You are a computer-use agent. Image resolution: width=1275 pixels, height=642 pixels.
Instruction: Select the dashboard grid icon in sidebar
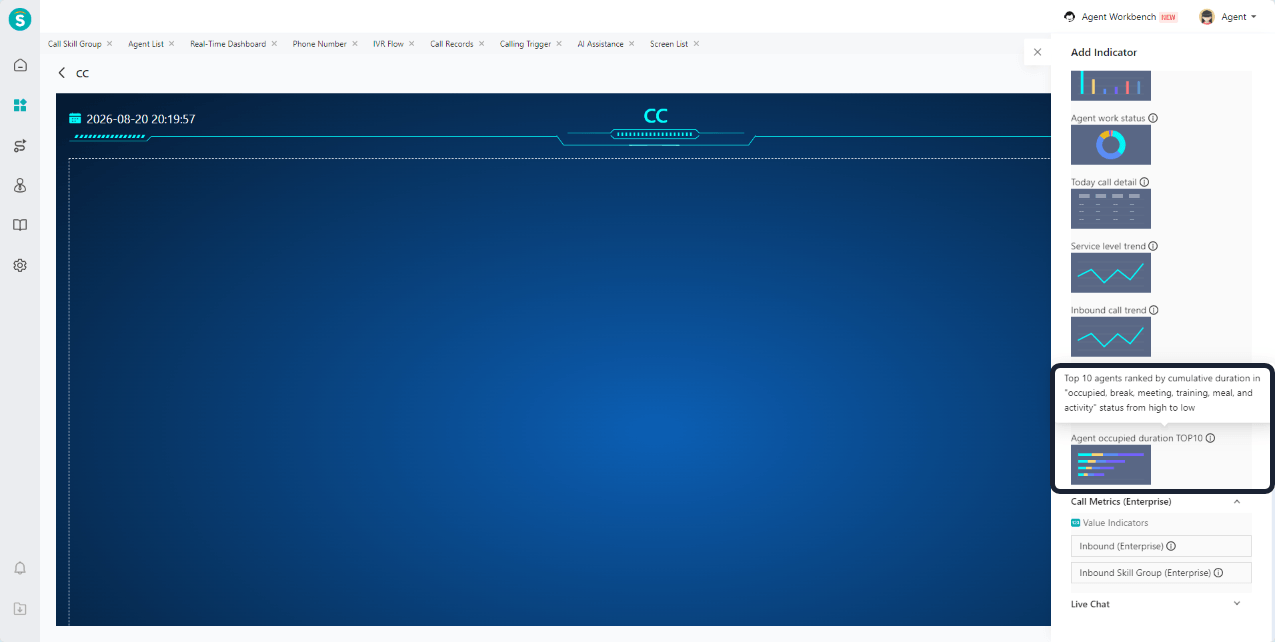(x=20, y=105)
